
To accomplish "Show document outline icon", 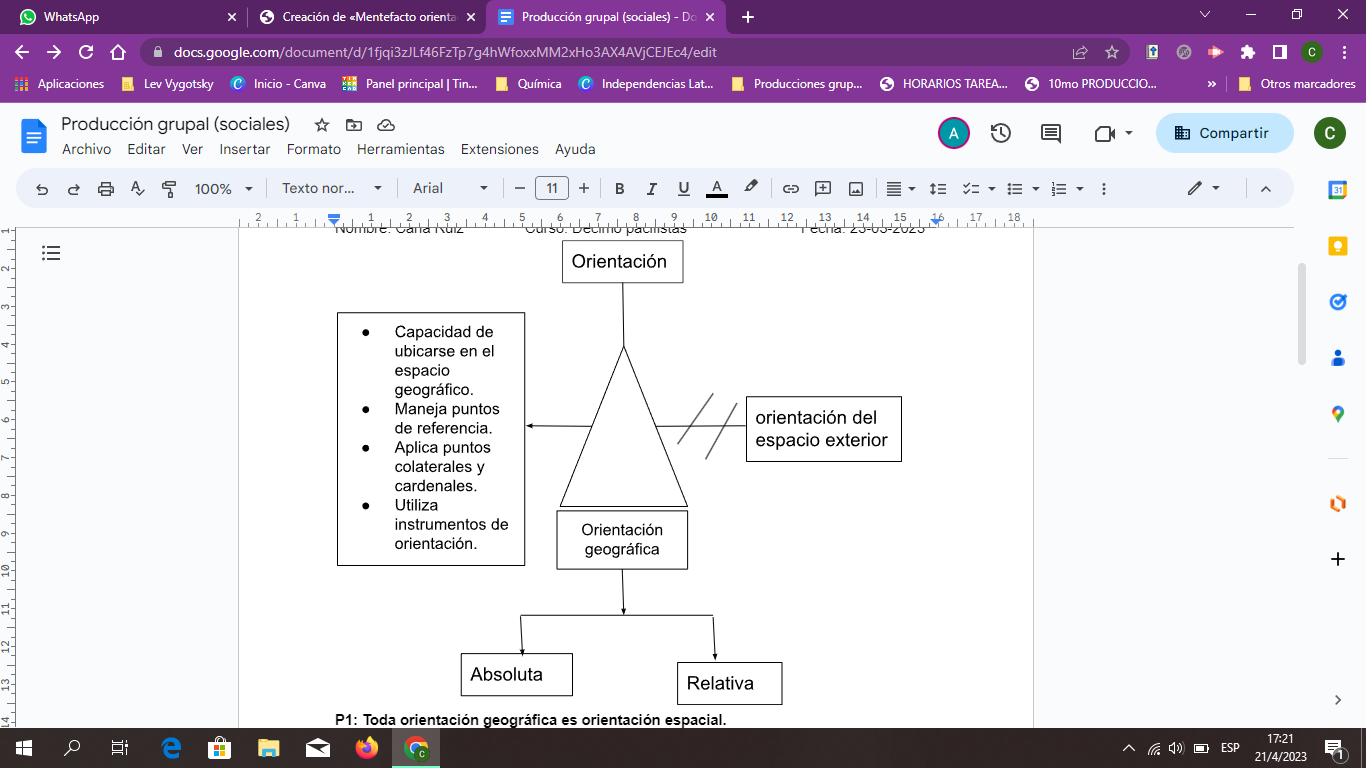I will point(51,254).
